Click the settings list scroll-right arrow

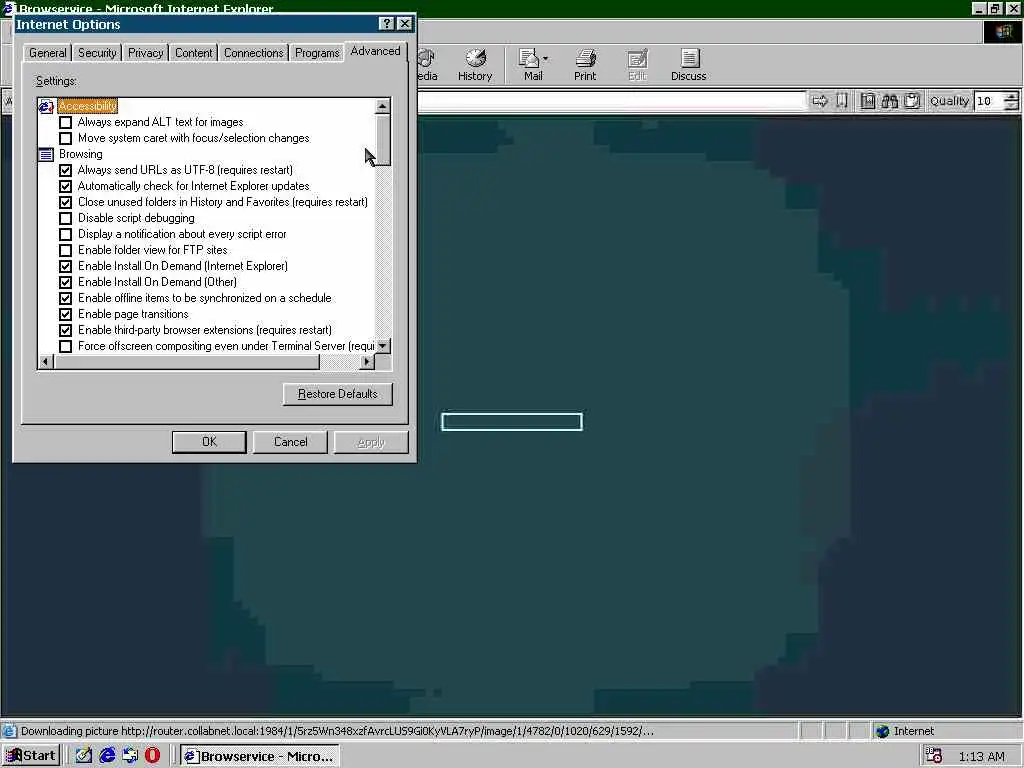tap(367, 362)
